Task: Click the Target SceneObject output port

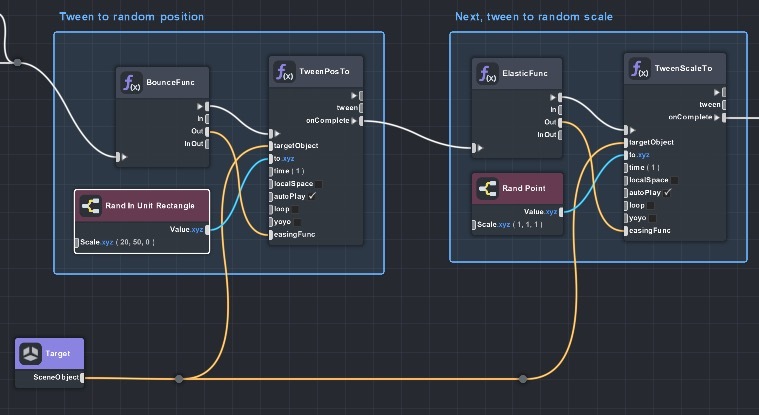Action: click(82, 378)
